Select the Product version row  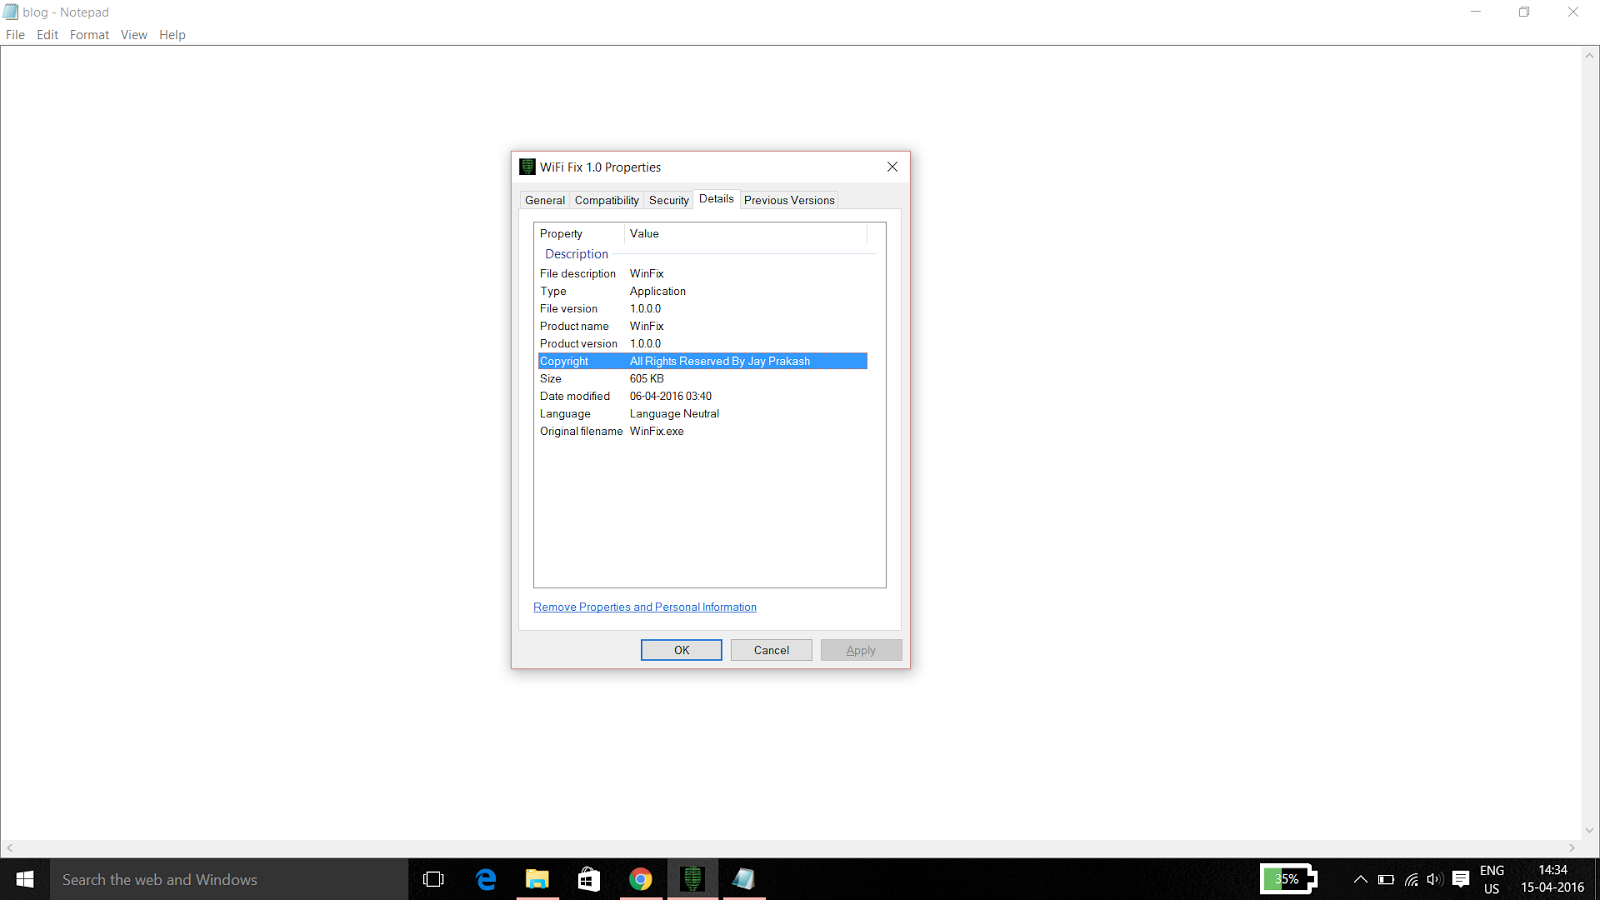702,344
